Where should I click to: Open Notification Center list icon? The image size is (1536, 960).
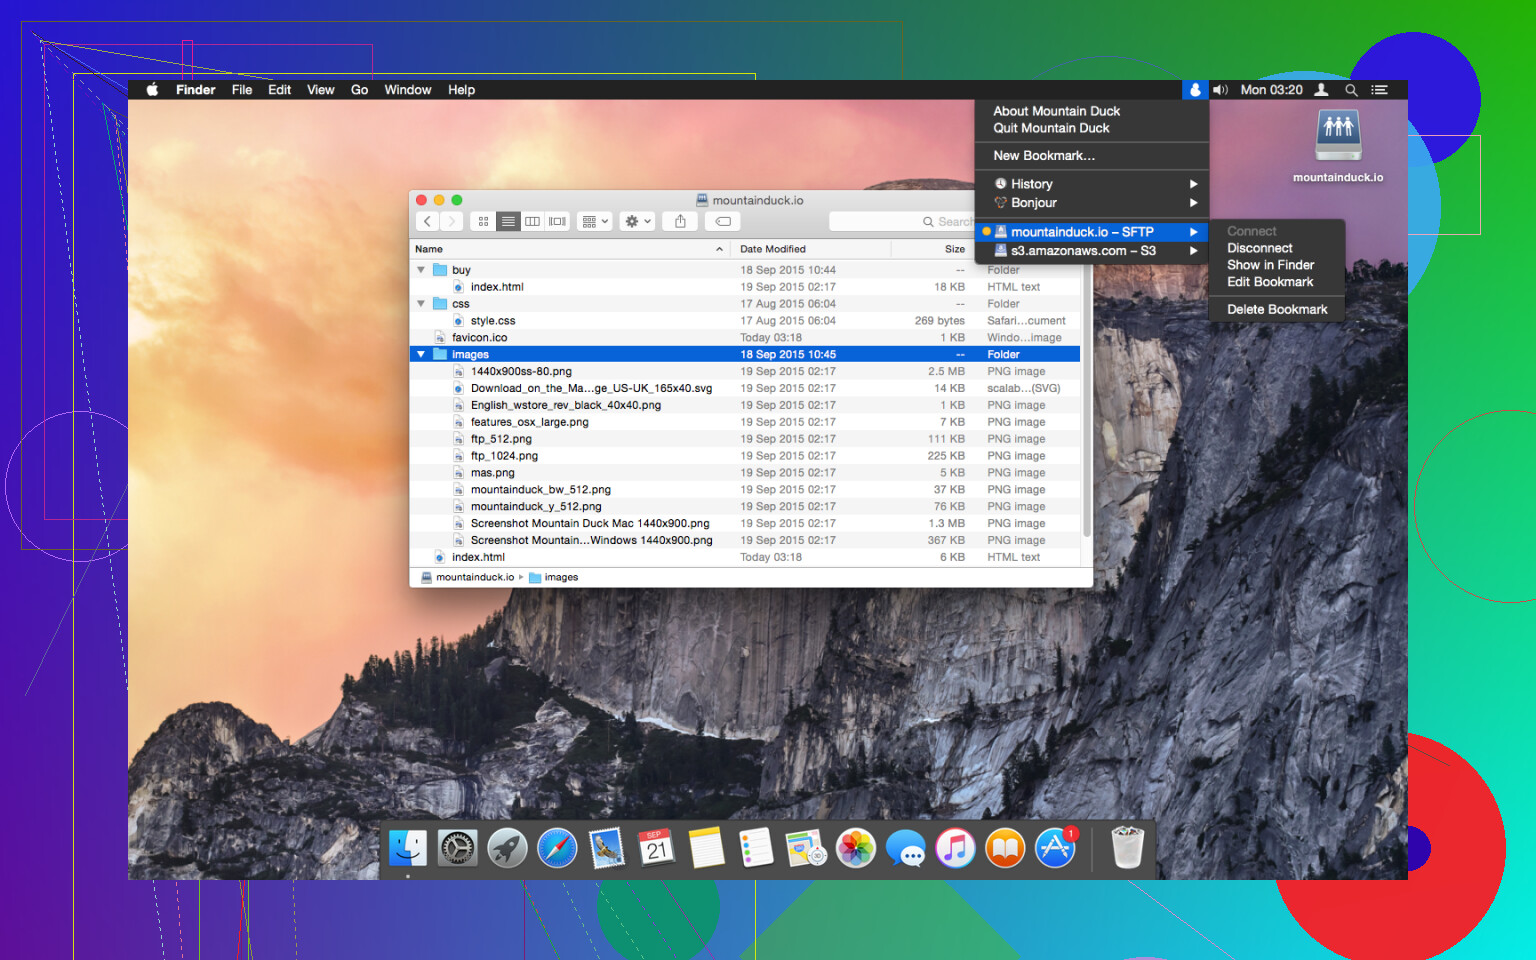coord(1379,90)
